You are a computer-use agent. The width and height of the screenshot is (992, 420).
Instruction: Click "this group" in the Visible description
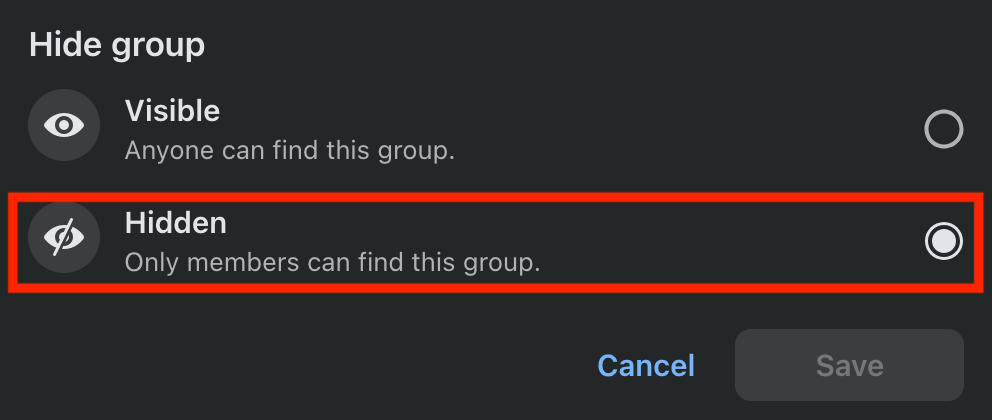click(x=396, y=151)
